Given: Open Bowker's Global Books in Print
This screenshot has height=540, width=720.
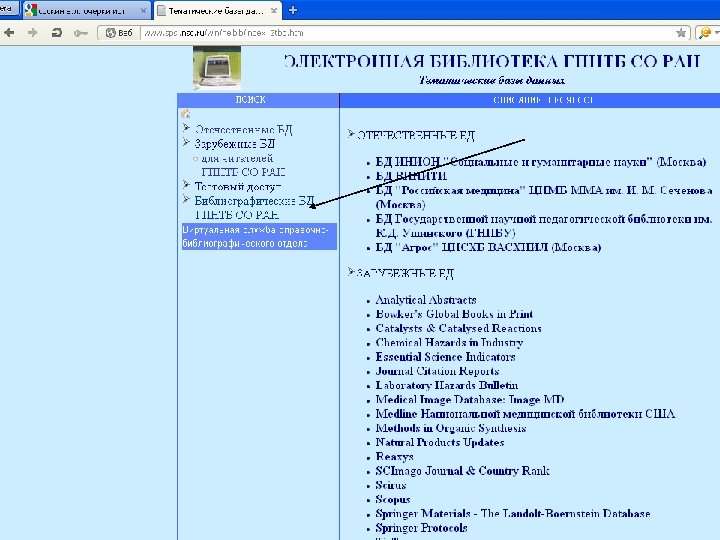Looking at the screenshot, I should [x=454, y=314].
